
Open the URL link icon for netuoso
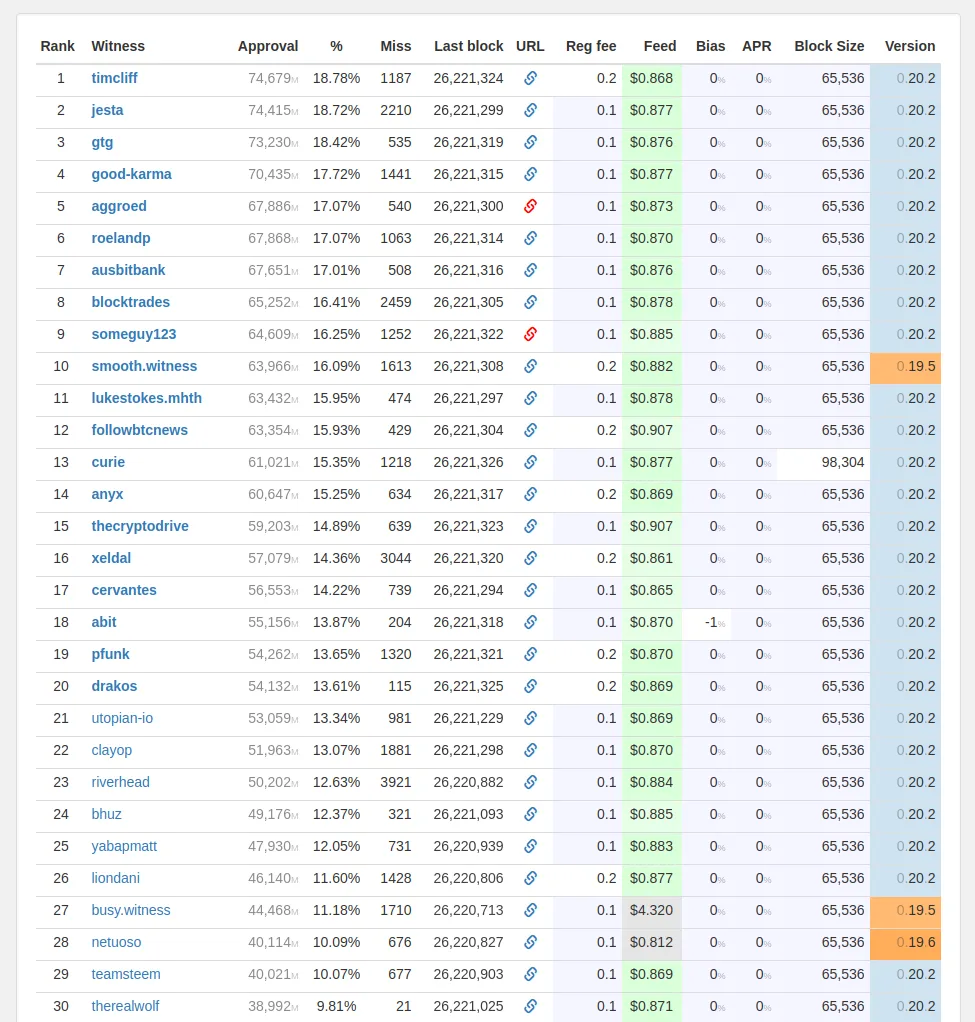click(x=531, y=942)
